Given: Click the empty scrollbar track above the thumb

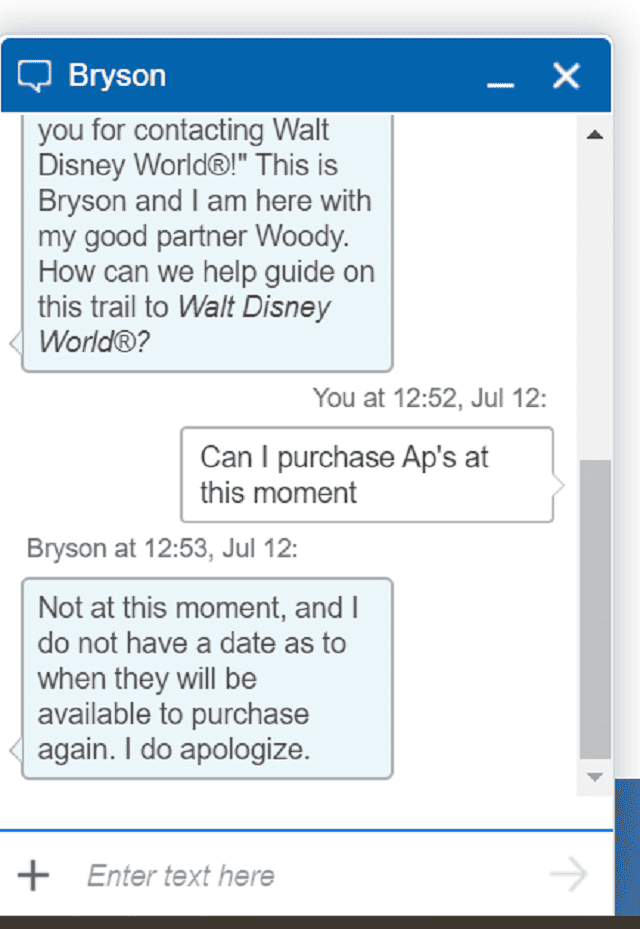Looking at the screenshot, I should pyautogui.click(x=594, y=301).
